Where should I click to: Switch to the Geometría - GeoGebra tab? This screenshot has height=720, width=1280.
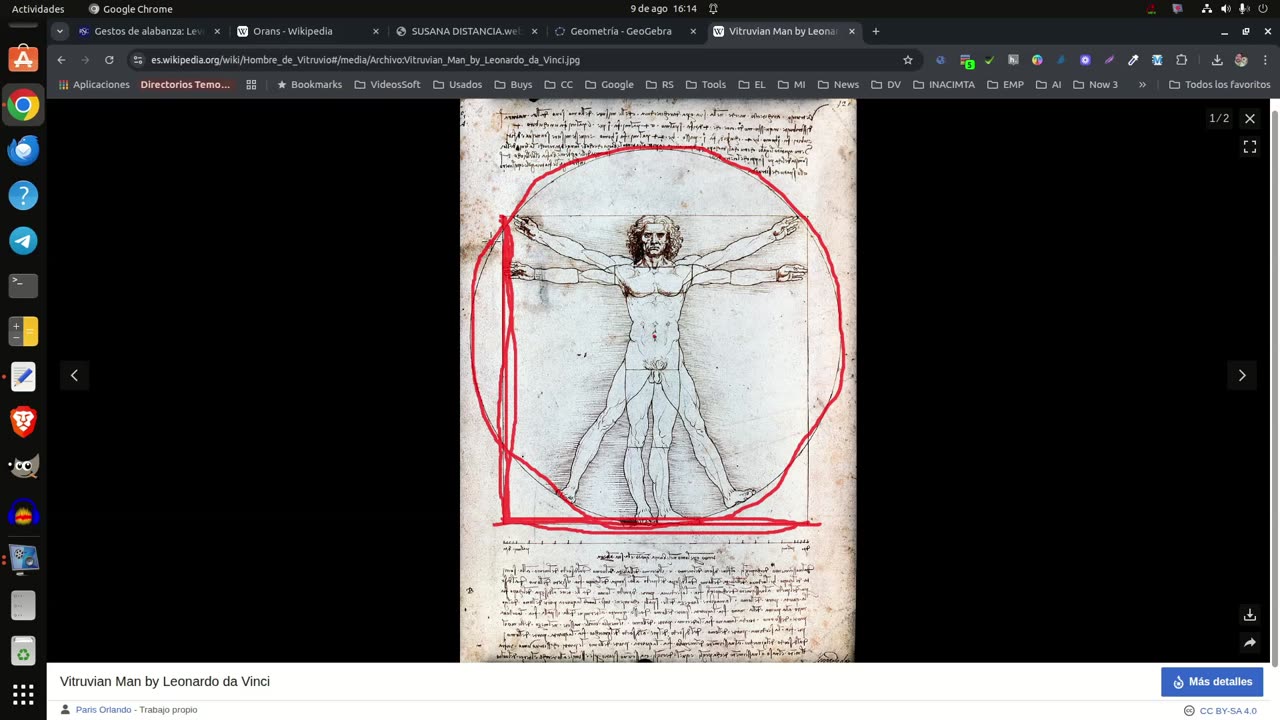click(x=625, y=31)
